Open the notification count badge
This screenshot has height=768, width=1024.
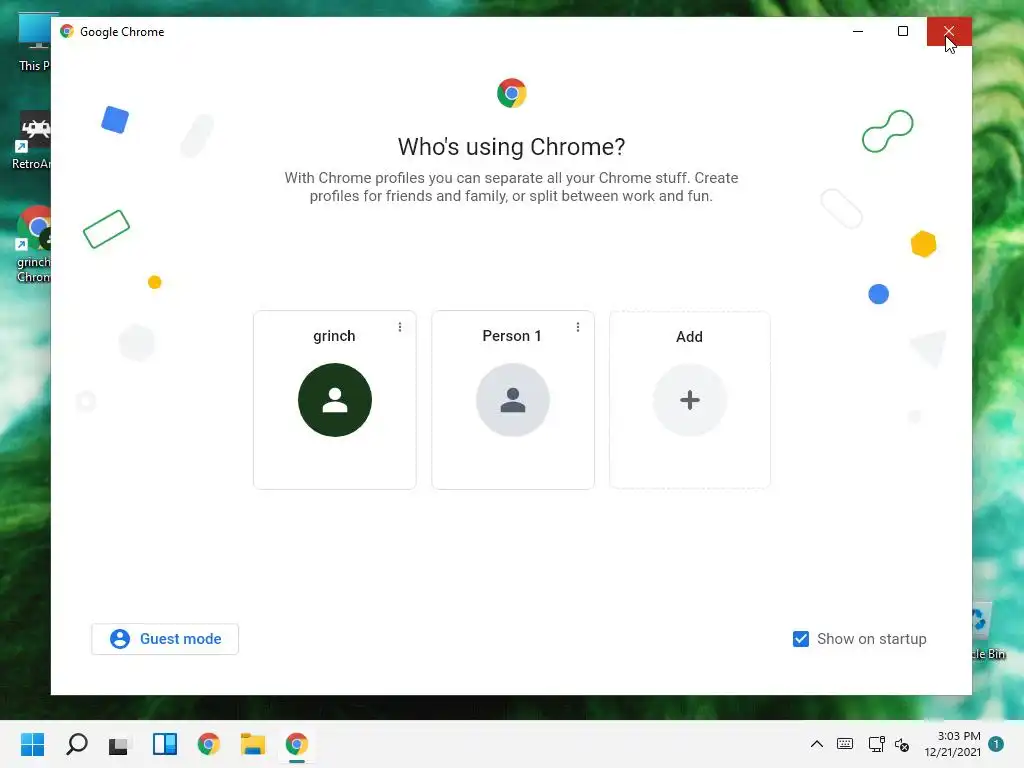click(x=996, y=744)
